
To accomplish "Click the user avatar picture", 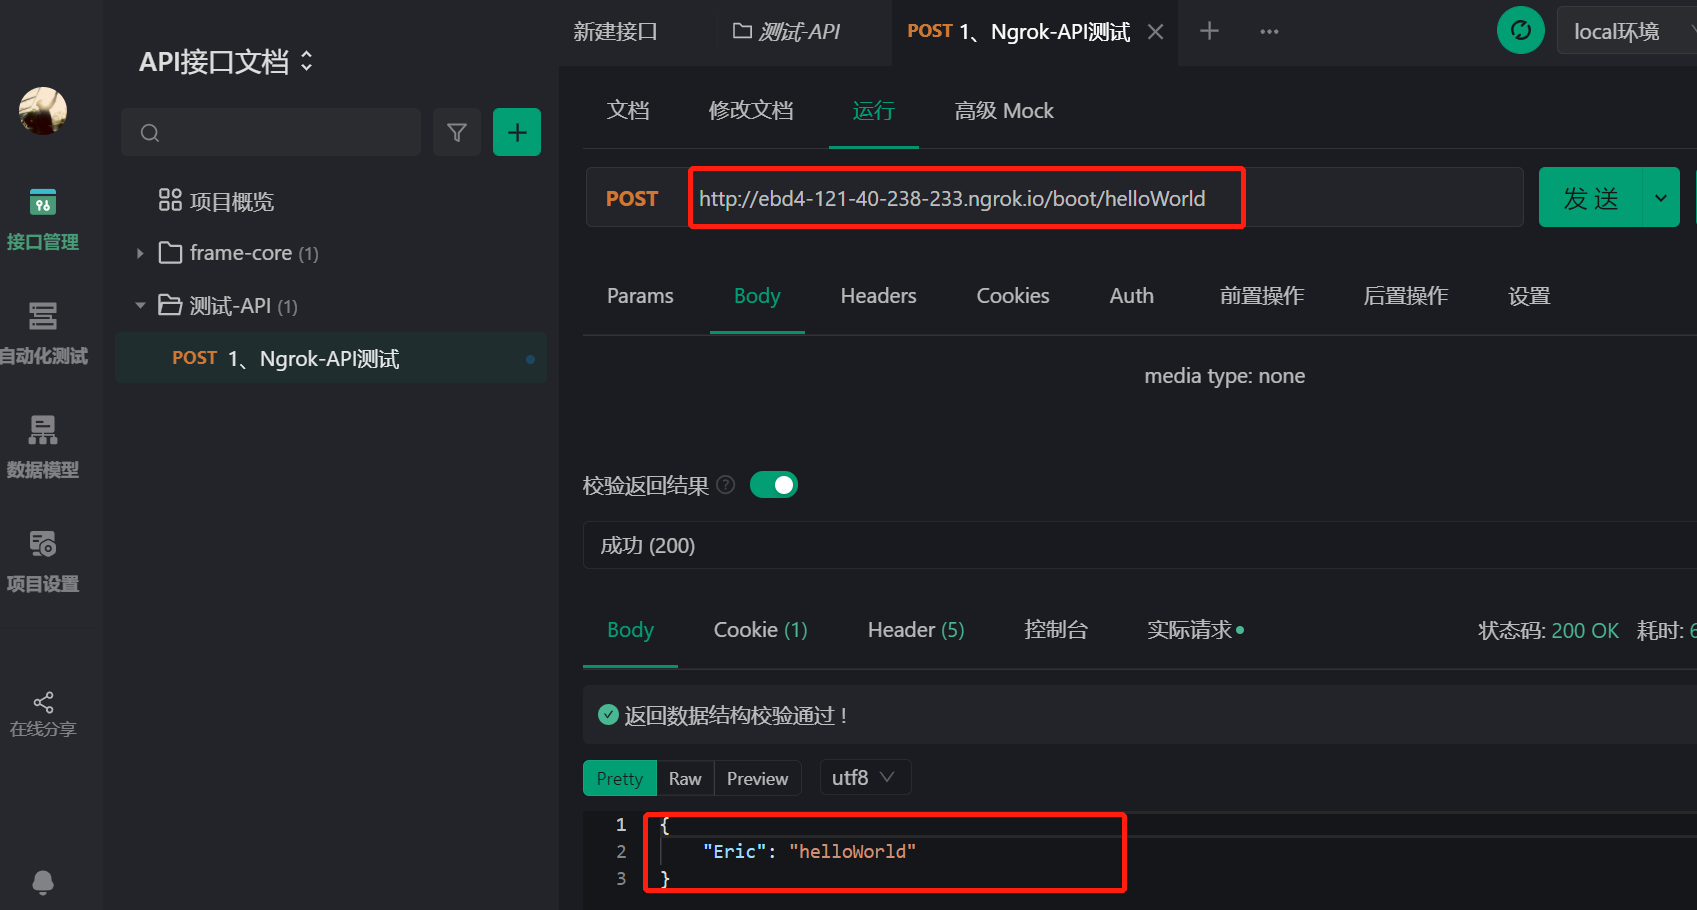I will pyautogui.click(x=43, y=111).
